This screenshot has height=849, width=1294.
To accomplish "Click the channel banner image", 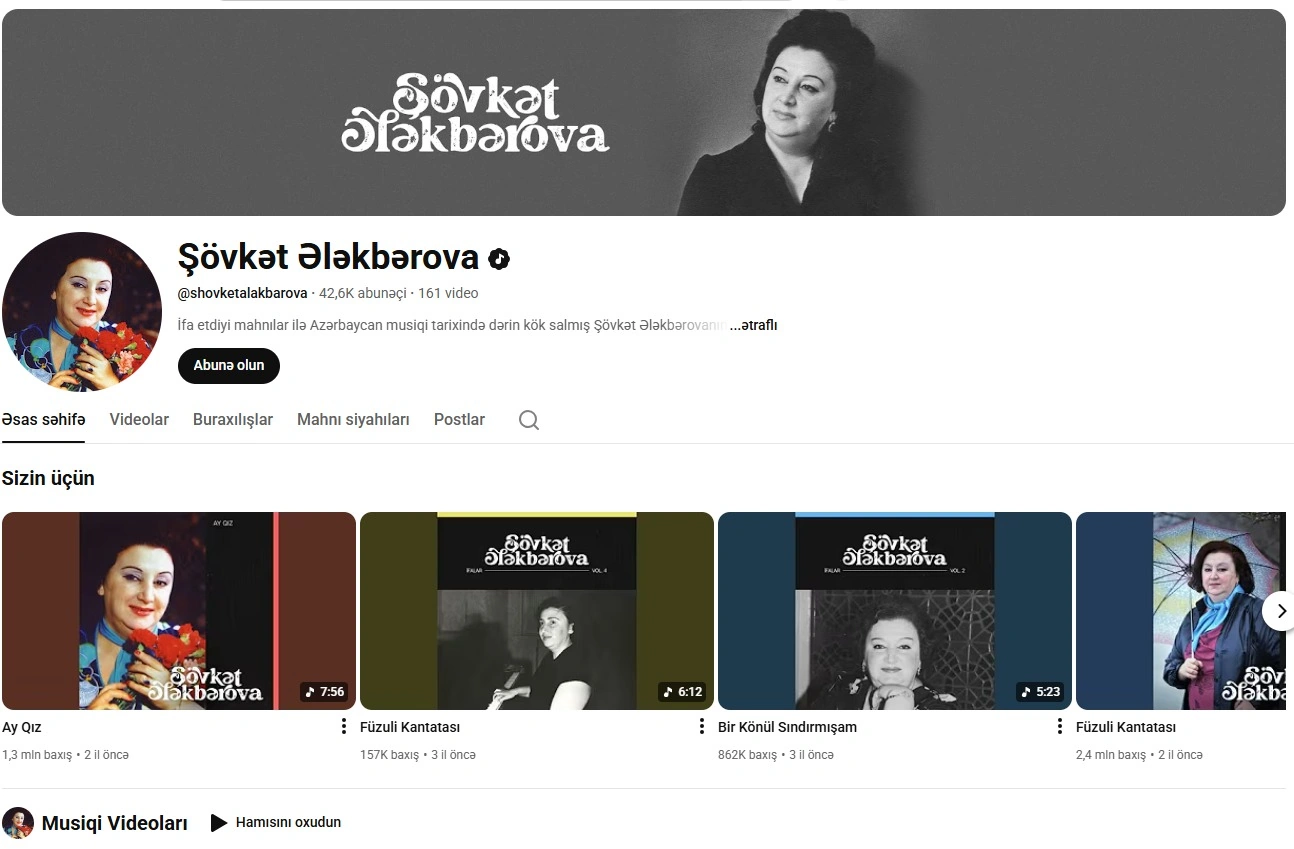I will coord(644,112).
